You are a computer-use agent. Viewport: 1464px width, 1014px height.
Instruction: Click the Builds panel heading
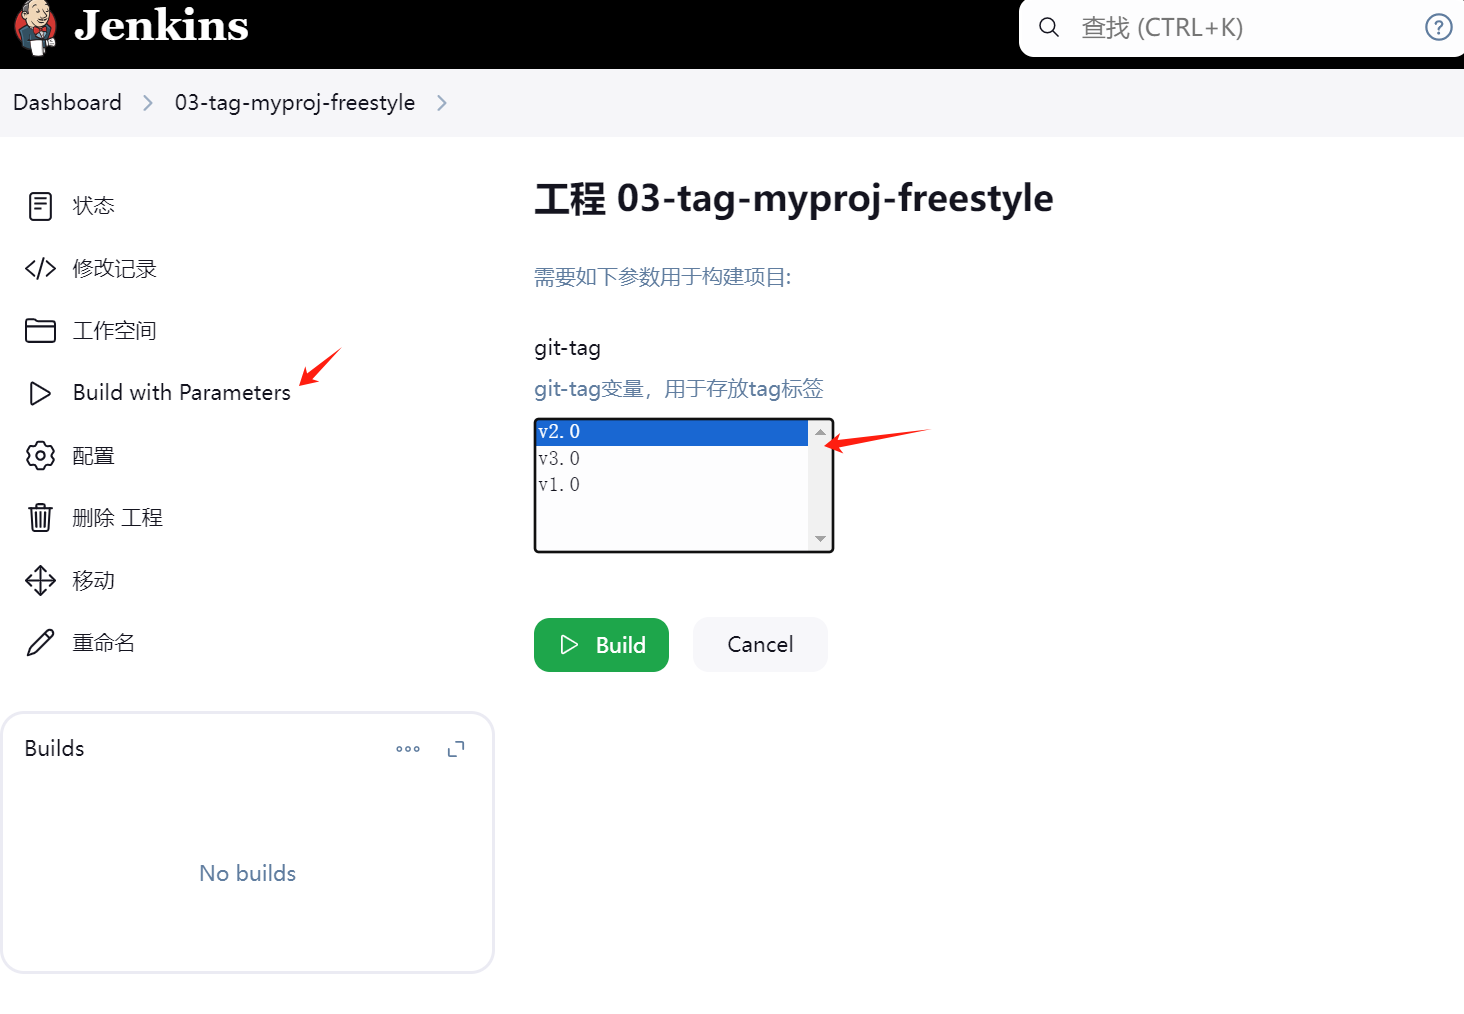click(x=55, y=748)
